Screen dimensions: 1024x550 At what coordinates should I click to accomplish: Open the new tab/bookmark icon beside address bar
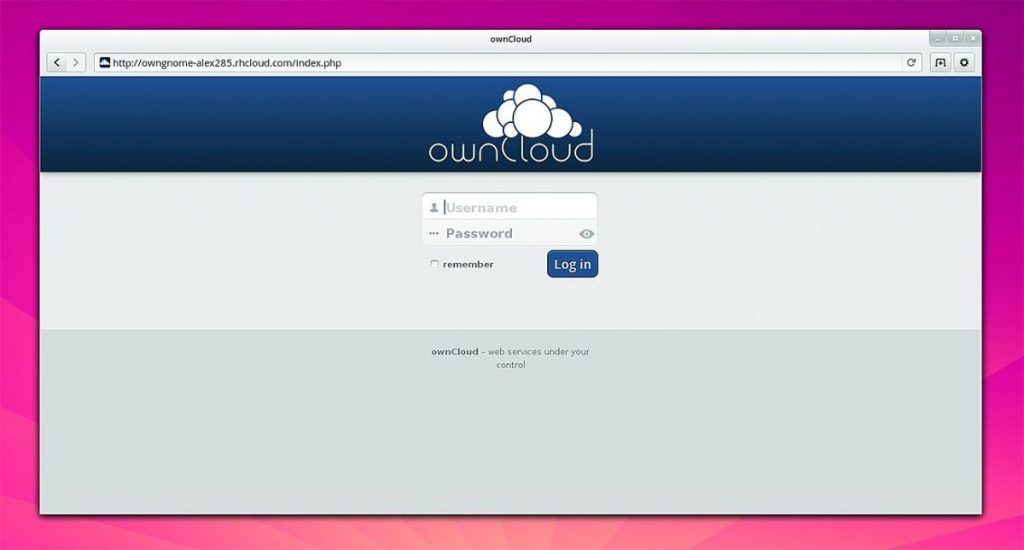(940, 63)
